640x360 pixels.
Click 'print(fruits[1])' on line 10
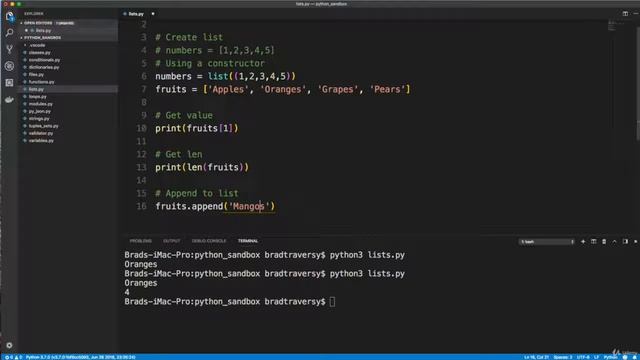[196, 128]
